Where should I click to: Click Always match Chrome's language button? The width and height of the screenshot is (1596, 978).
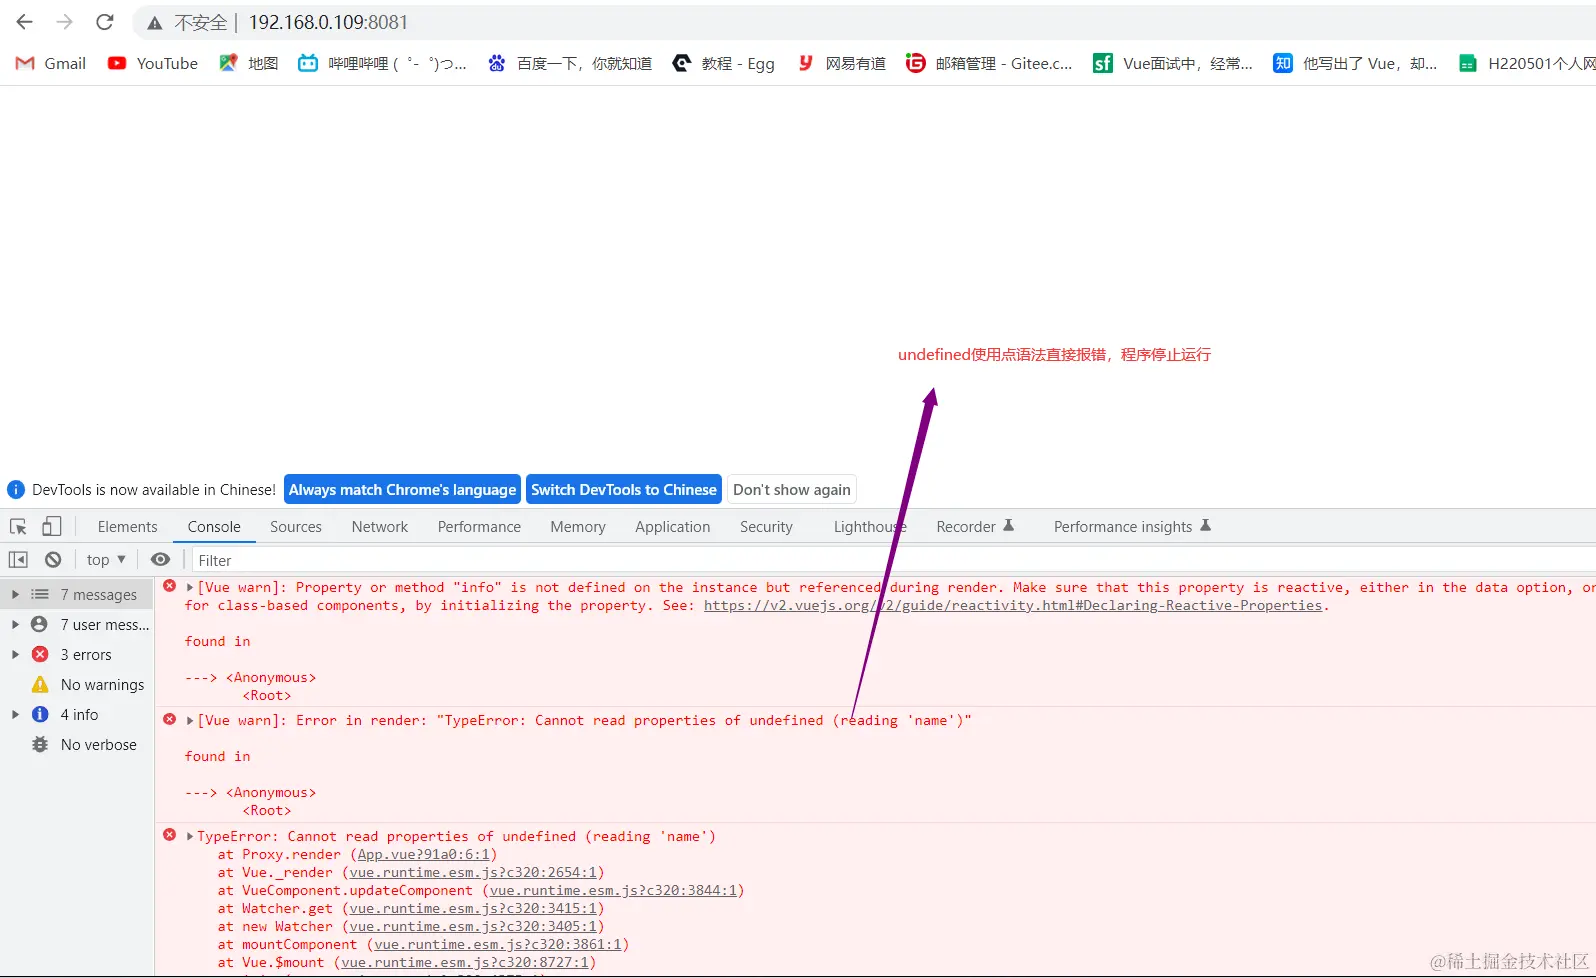(402, 490)
